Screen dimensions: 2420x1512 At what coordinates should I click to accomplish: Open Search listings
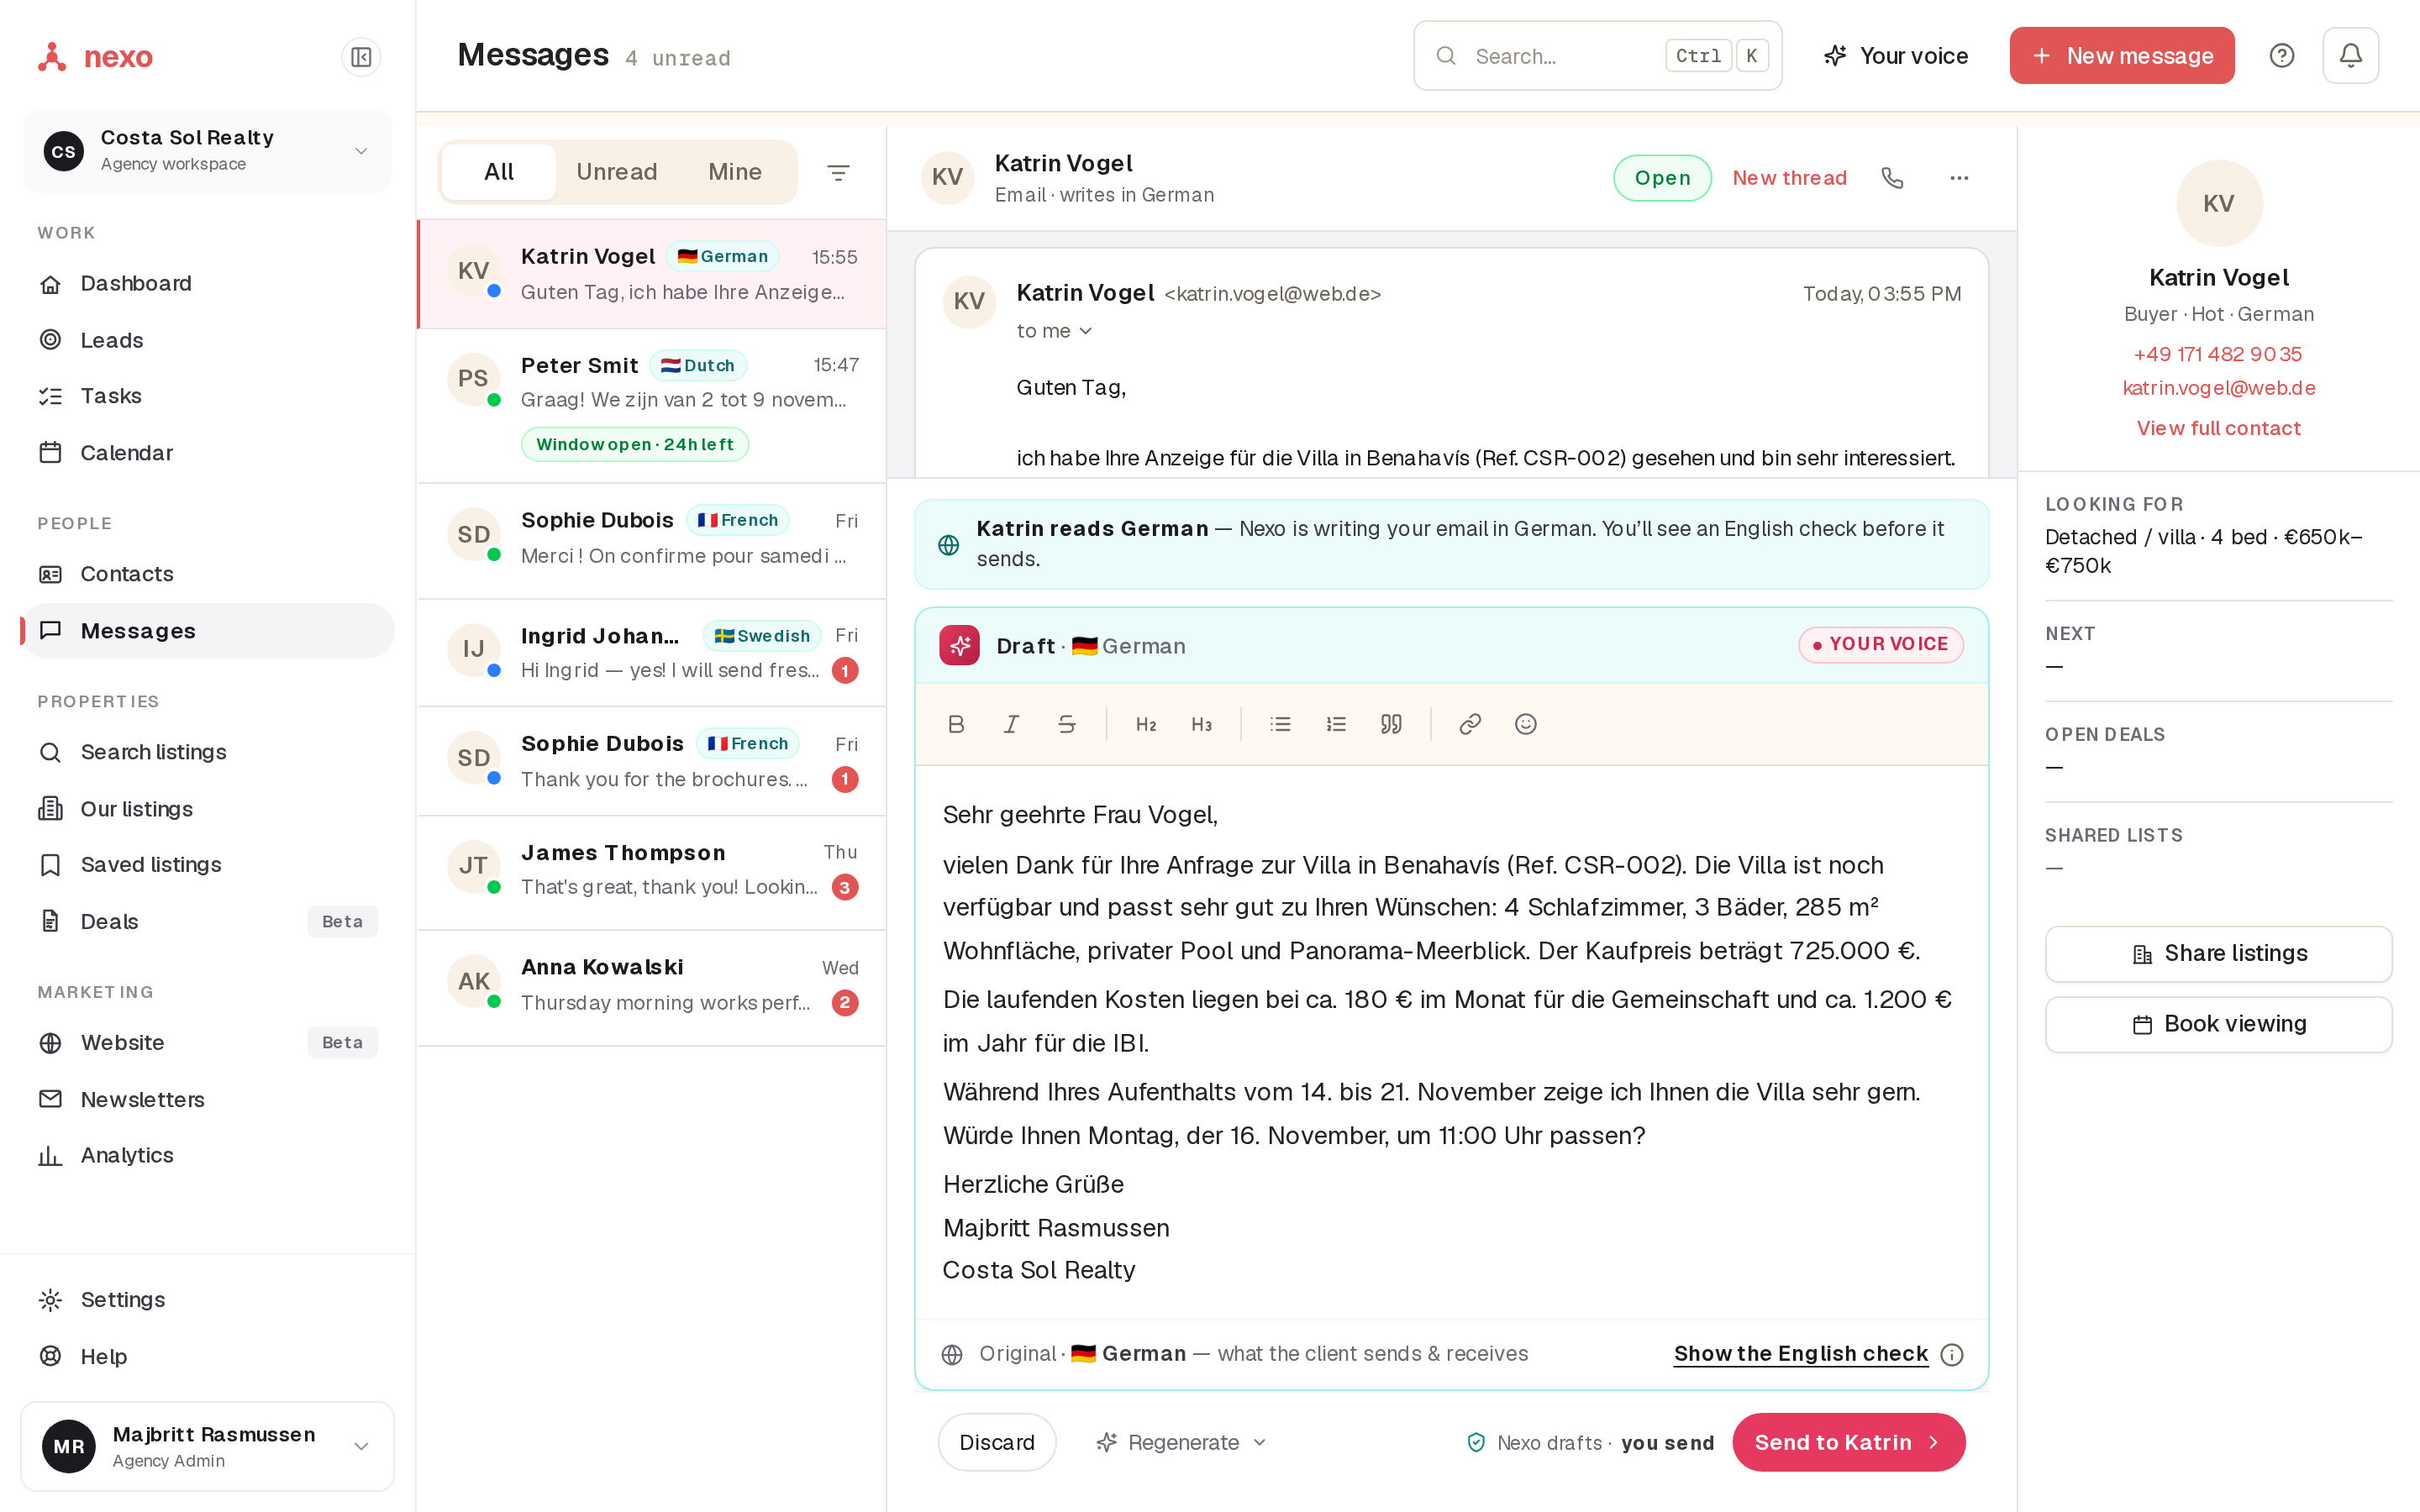coord(207,752)
